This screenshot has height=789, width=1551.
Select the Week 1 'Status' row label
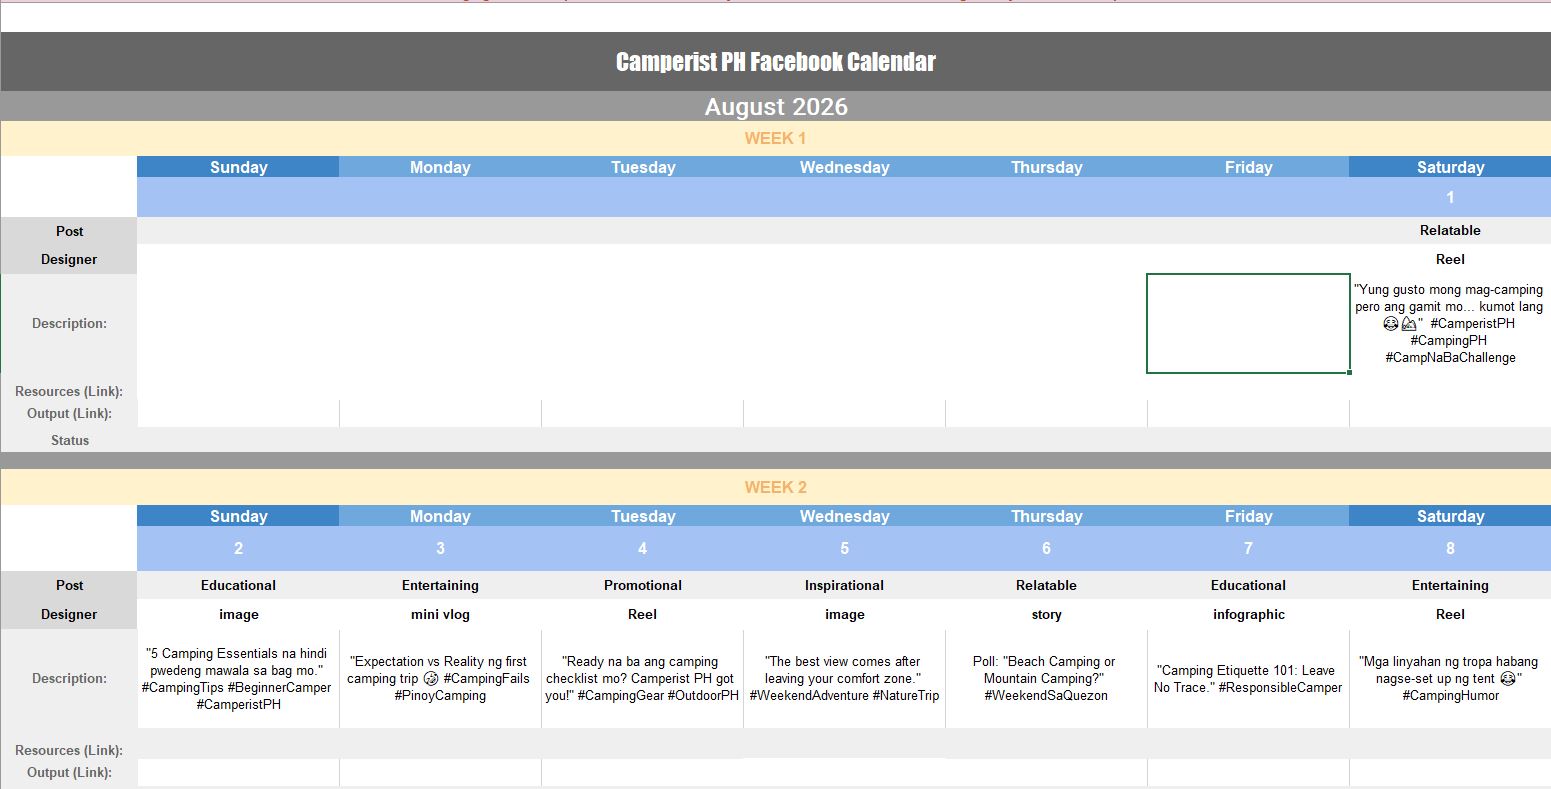click(69, 440)
